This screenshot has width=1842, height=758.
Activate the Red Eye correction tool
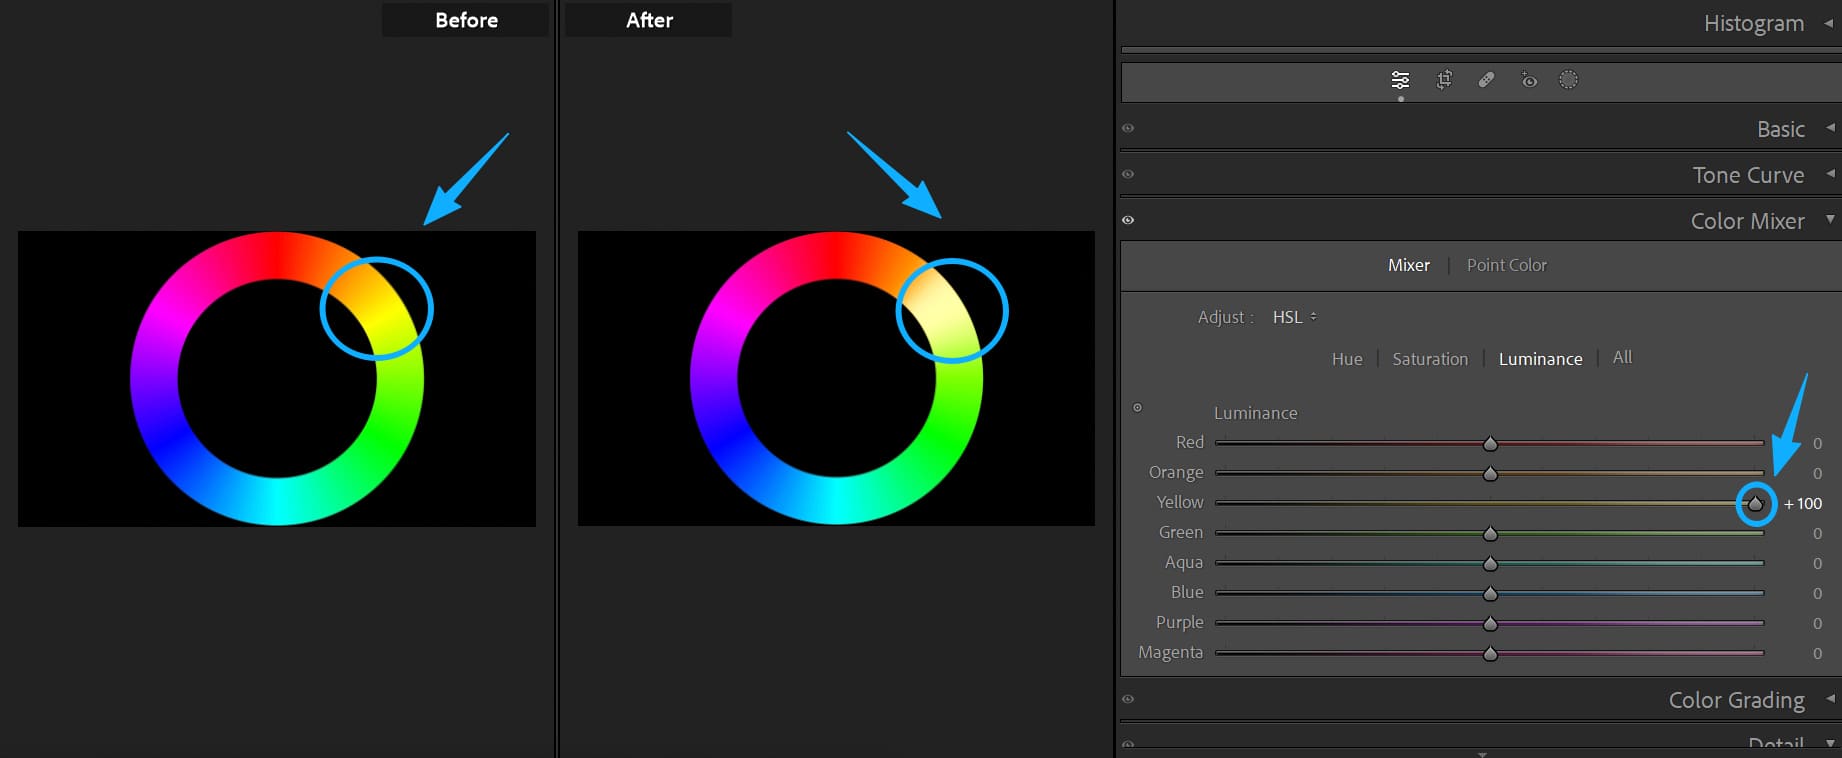coord(1529,80)
